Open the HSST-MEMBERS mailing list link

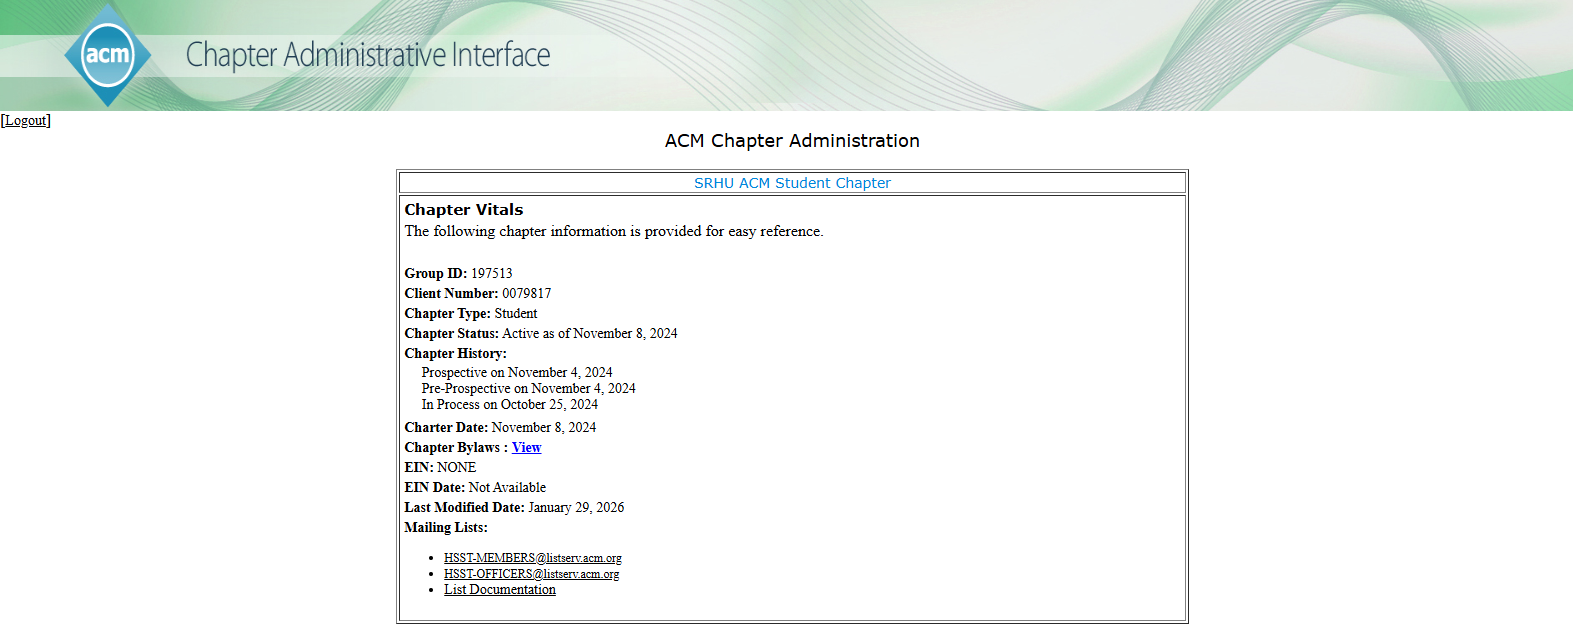pyautogui.click(x=532, y=558)
